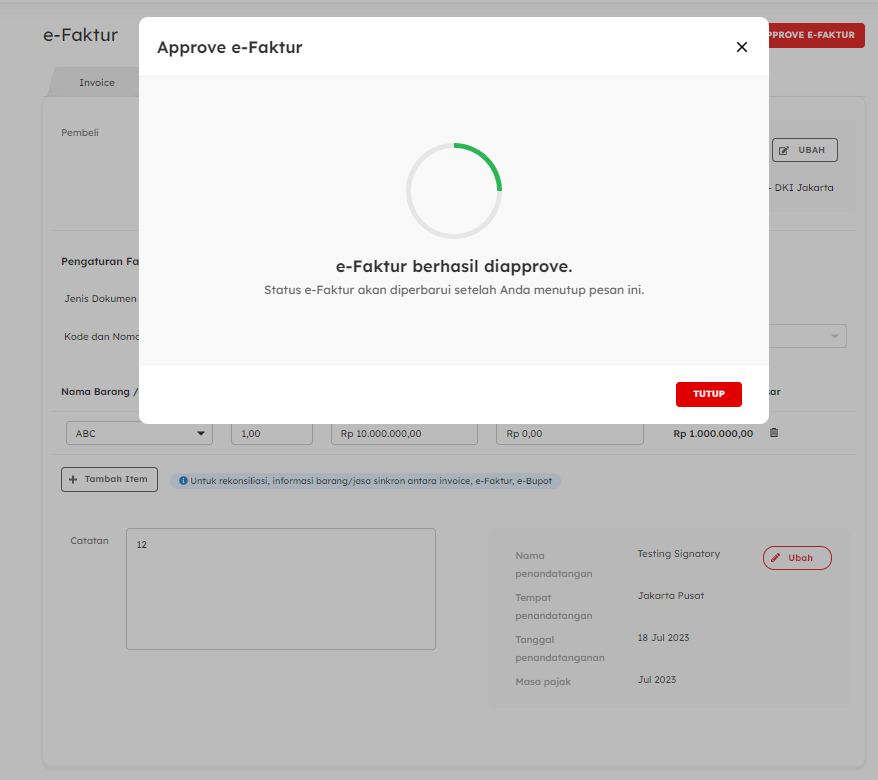Expand the Kode dan Nomor dropdown arrow
Image resolution: width=878 pixels, height=780 pixels.
[x=835, y=336]
